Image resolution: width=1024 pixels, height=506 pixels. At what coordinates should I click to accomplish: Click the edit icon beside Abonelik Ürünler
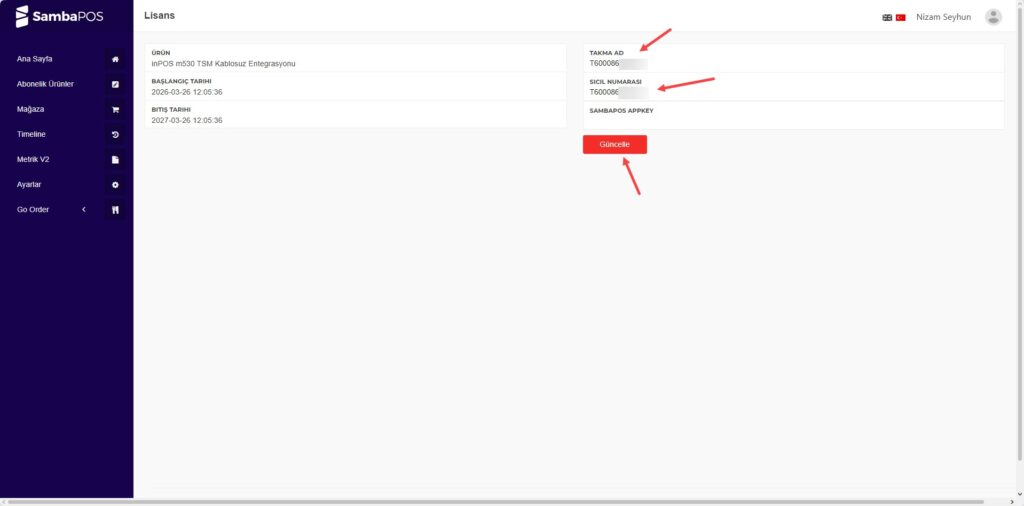(115, 84)
